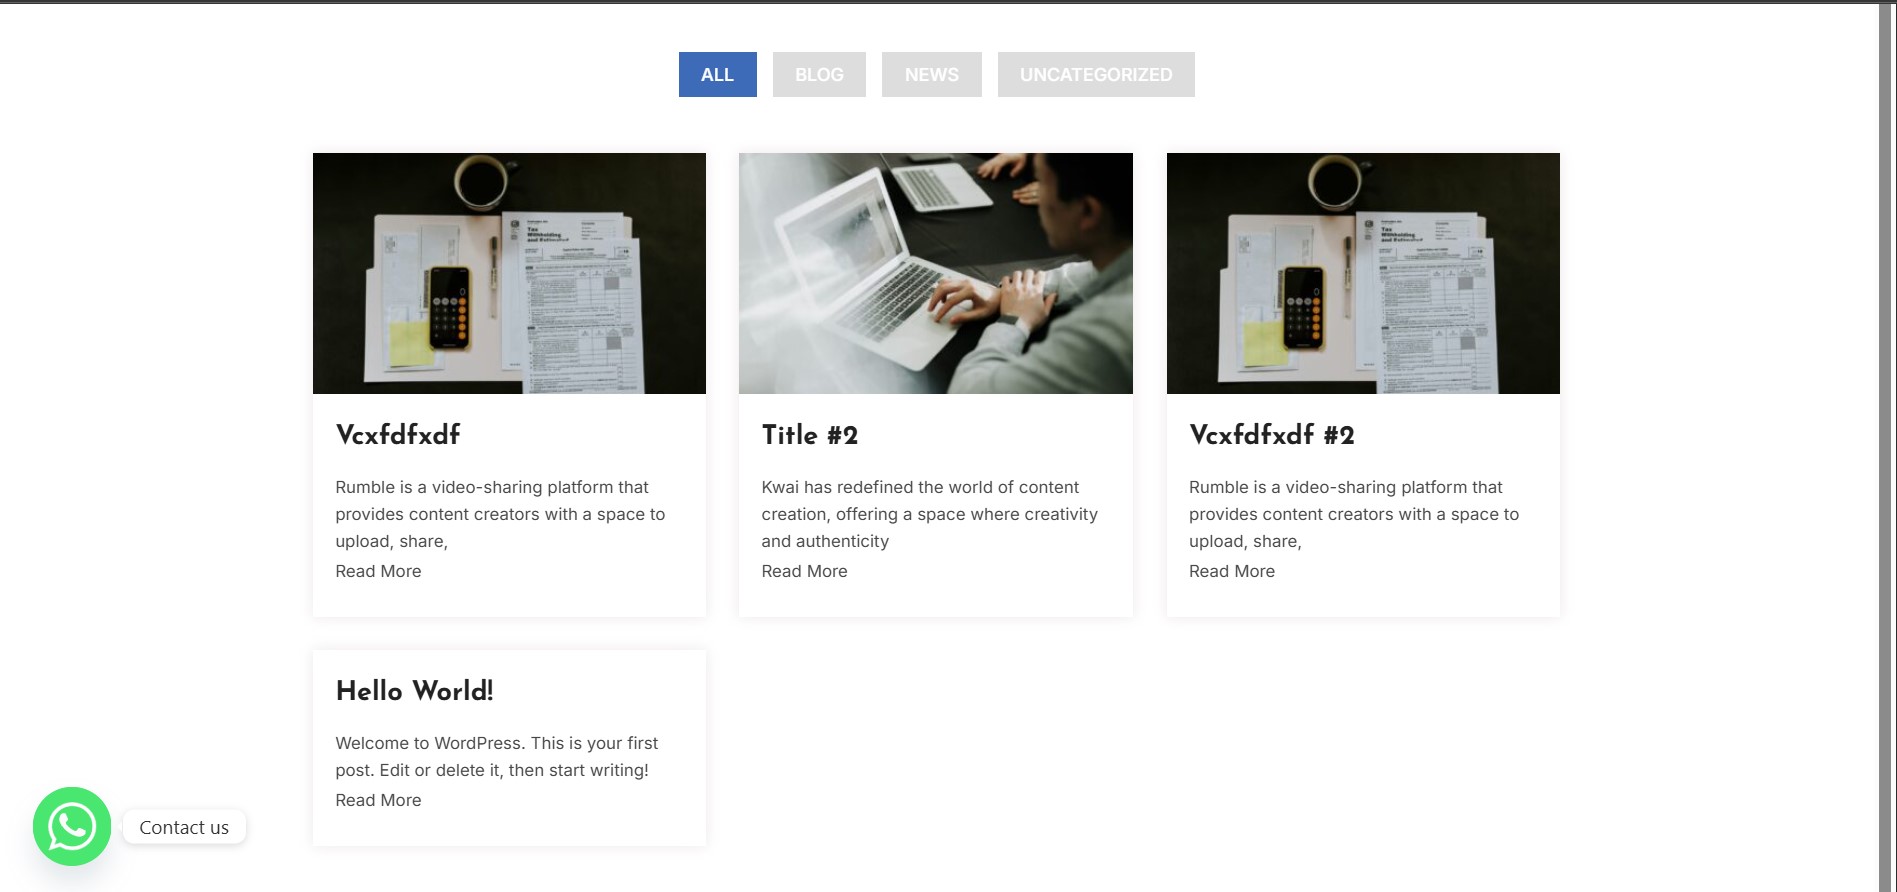The image size is (1897, 892).
Task: Click the Vcxfdfxdf #2 tax forms thumbnail
Action: tap(1363, 273)
